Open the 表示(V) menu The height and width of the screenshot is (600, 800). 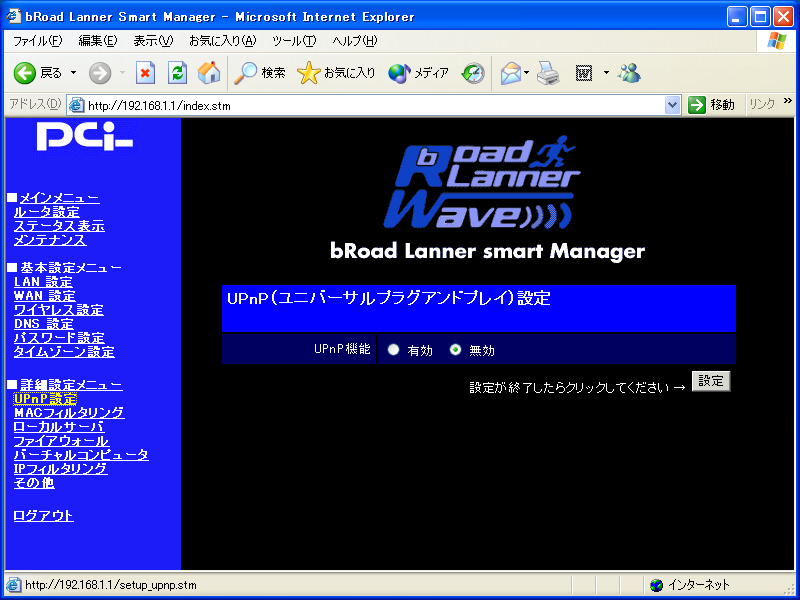click(153, 41)
